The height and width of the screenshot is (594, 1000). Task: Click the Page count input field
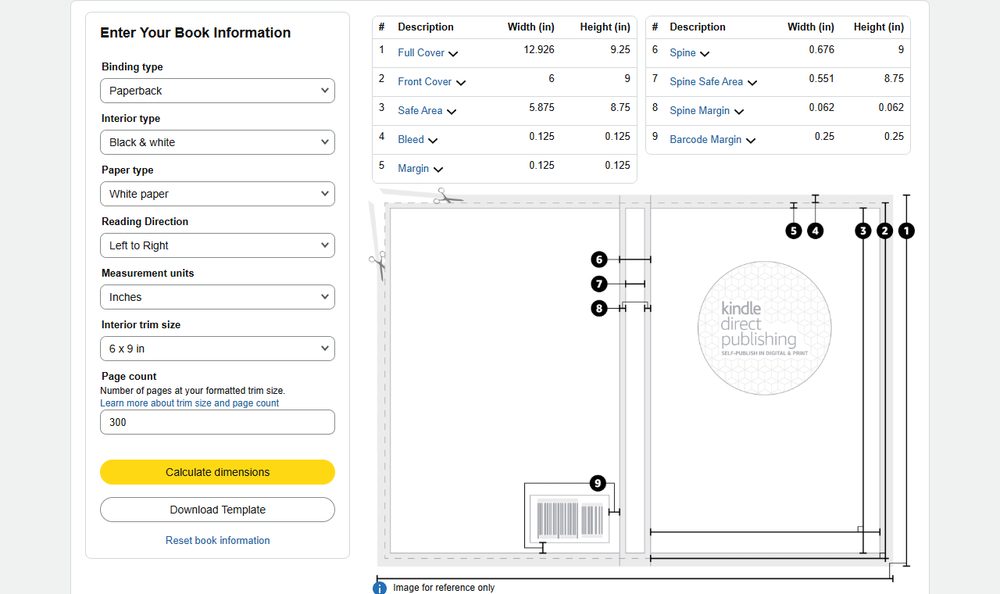[217, 422]
